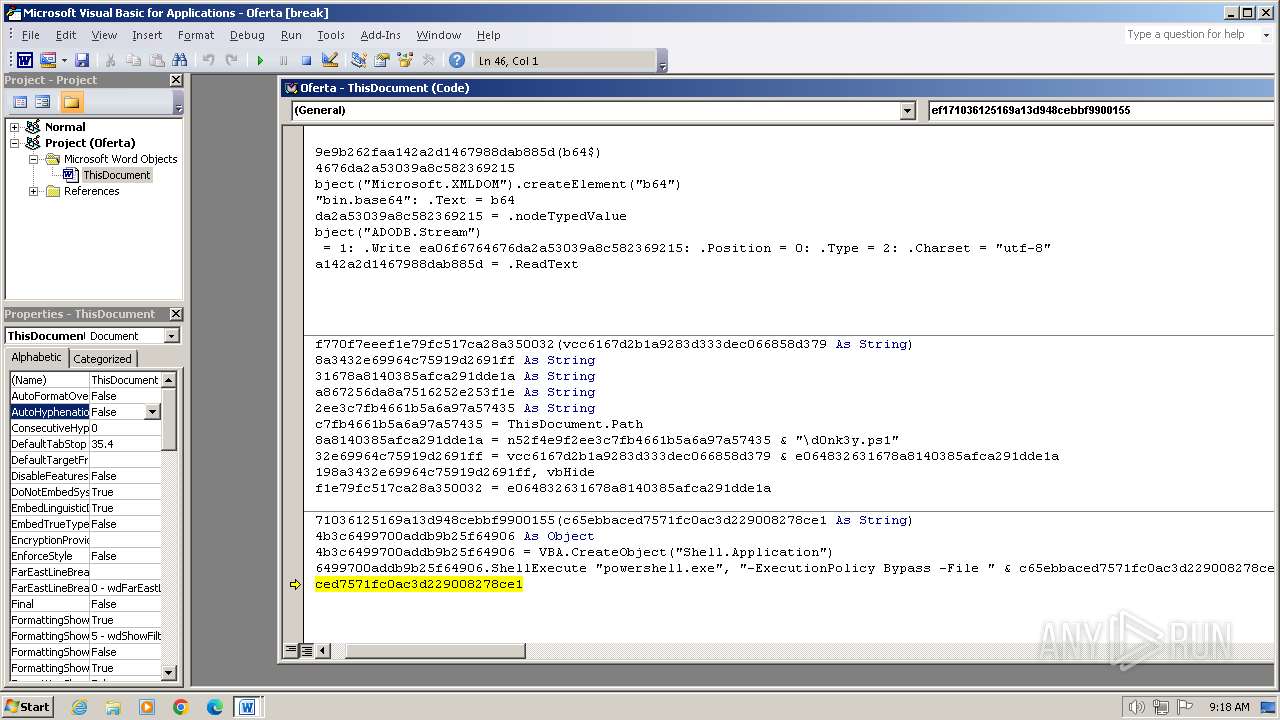
Task: Switch to the Alphabetic properties tab
Action: (x=37, y=358)
